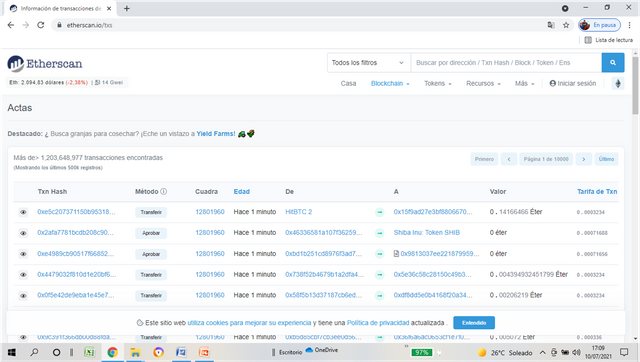The height and width of the screenshot is (362, 640).
Task: Open txn hash 0xe5c207371150b95318
Action: click(x=76, y=212)
